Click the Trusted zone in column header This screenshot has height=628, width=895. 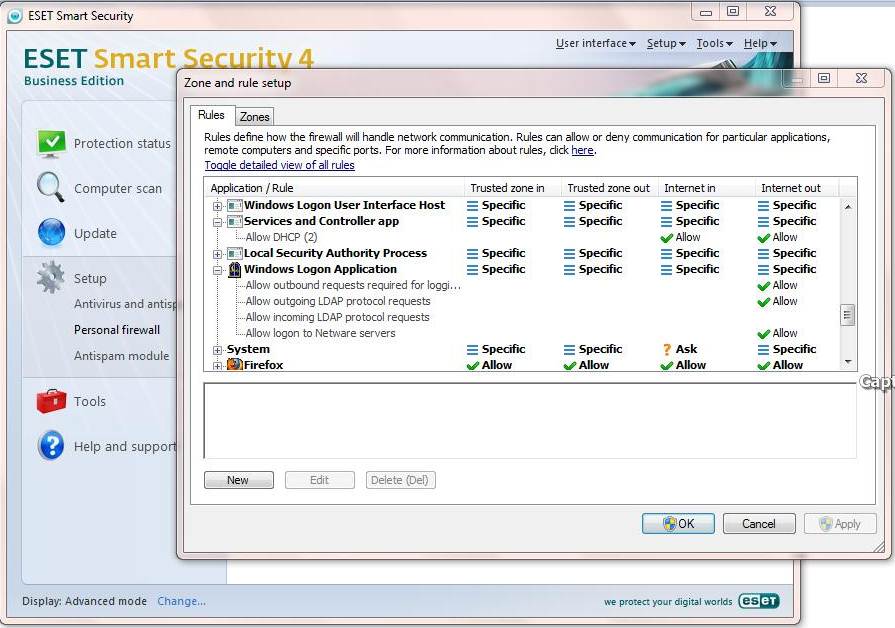tap(513, 188)
